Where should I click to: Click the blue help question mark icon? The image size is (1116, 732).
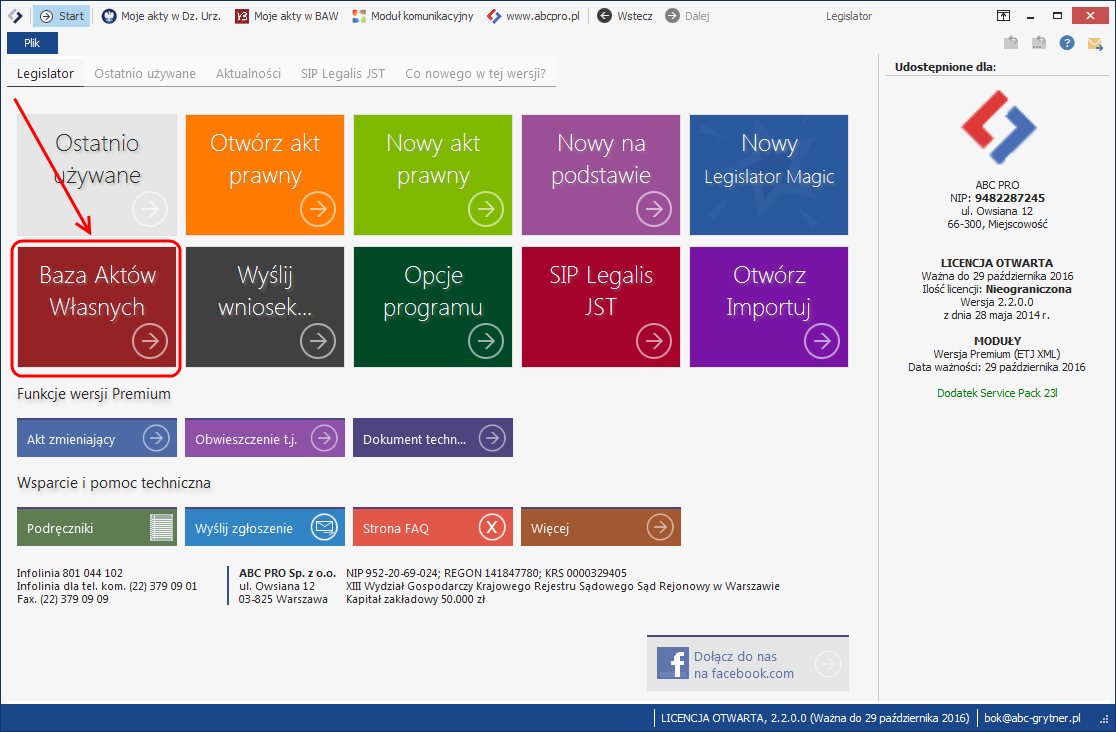coord(1066,43)
